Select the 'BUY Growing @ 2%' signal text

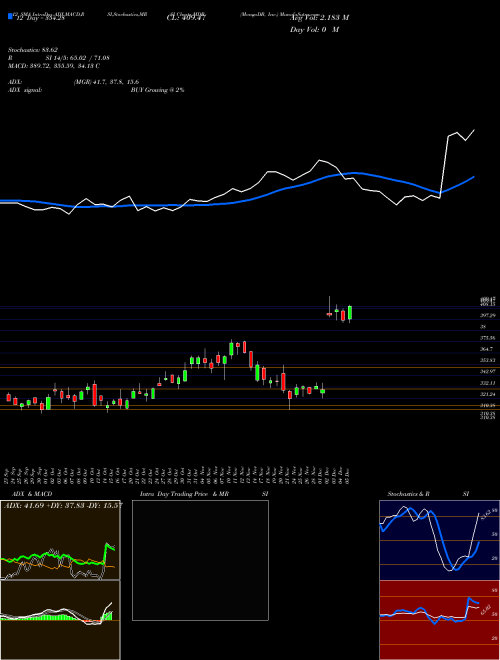click(157, 90)
